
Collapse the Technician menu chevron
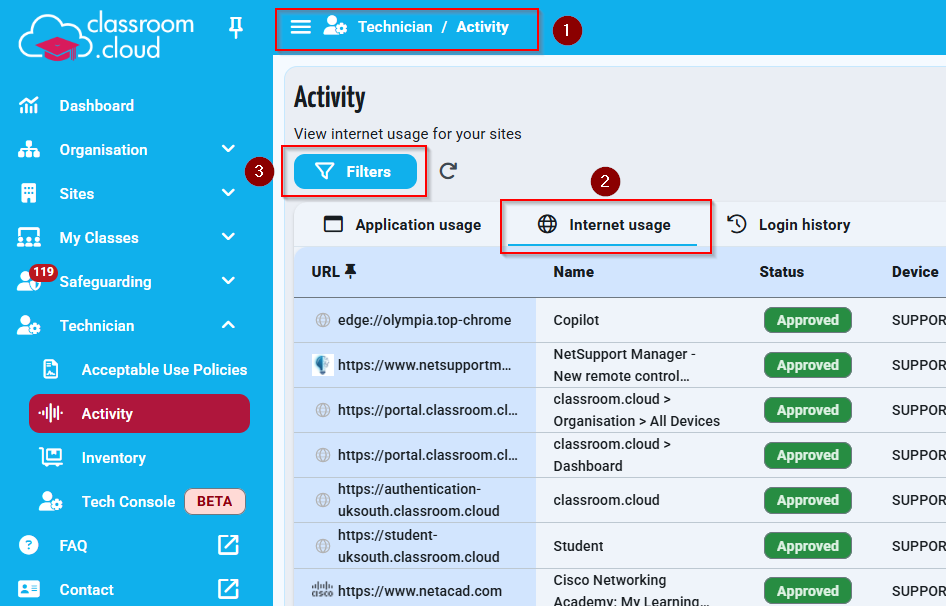coord(228,325)
